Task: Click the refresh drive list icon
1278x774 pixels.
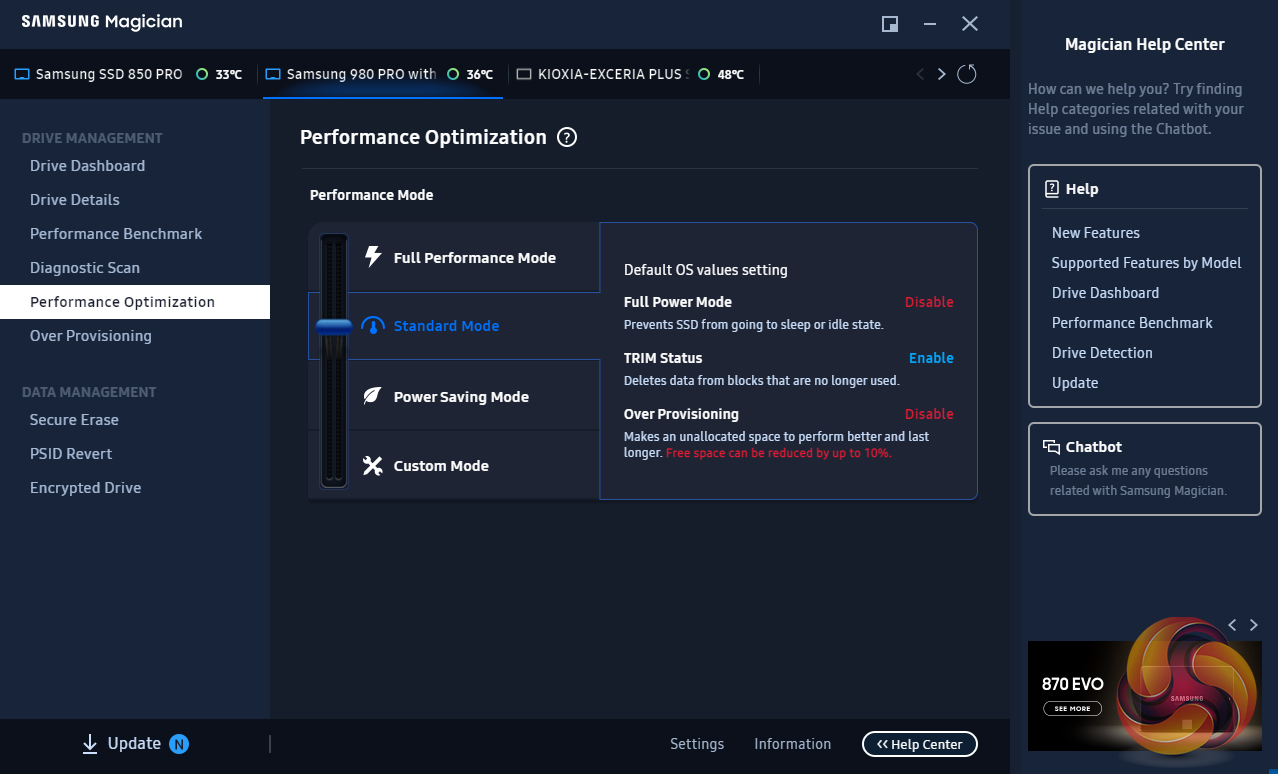Action: click(x=966, y=74)
